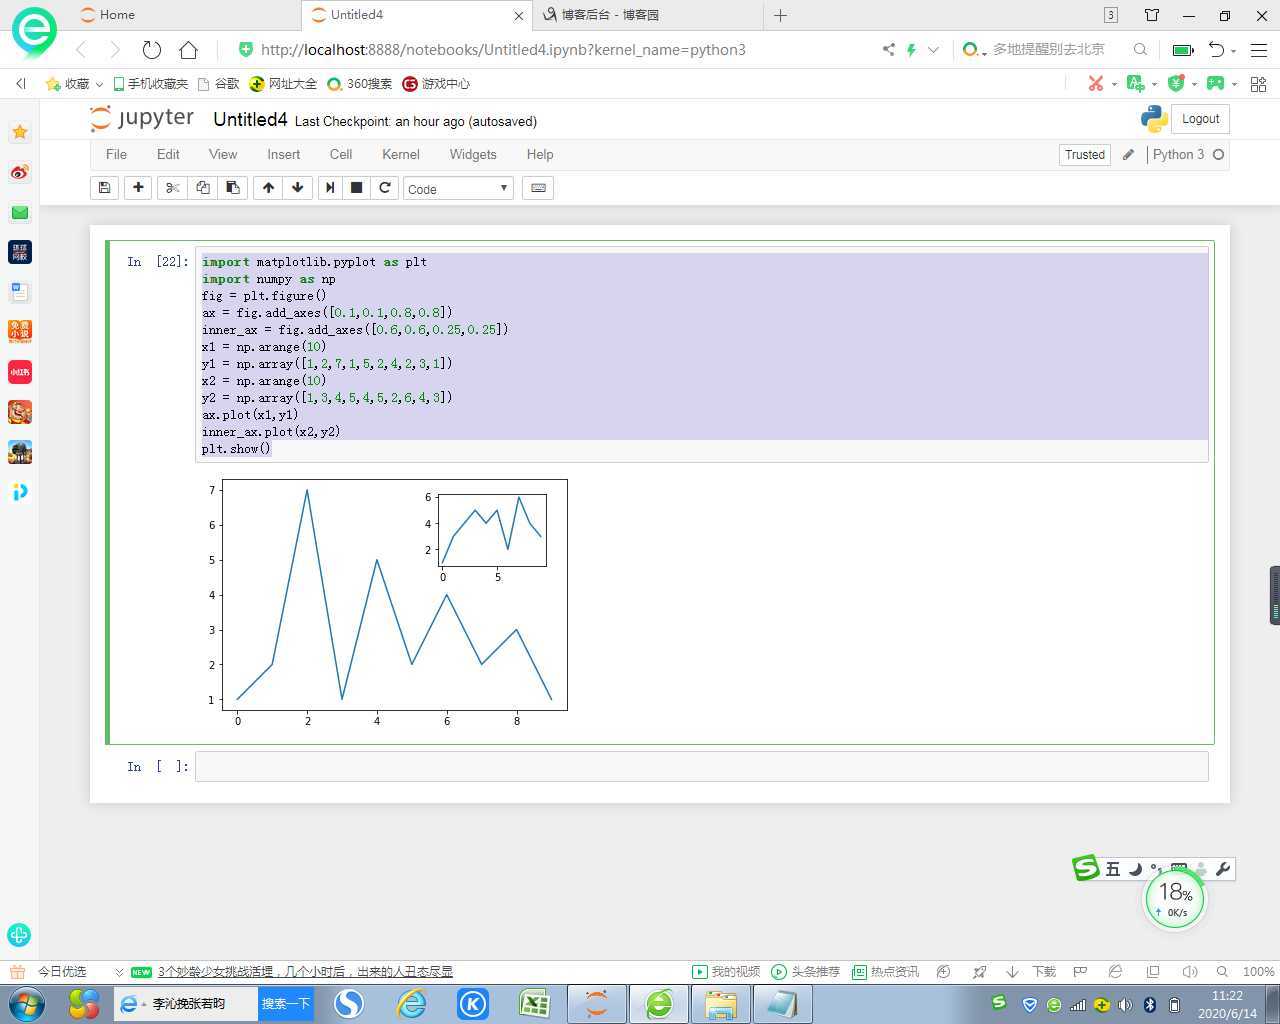The image size is (1280, 1024).
Task: Open the Cell menu
Action: pyautogui.click(x=341, y=154)
